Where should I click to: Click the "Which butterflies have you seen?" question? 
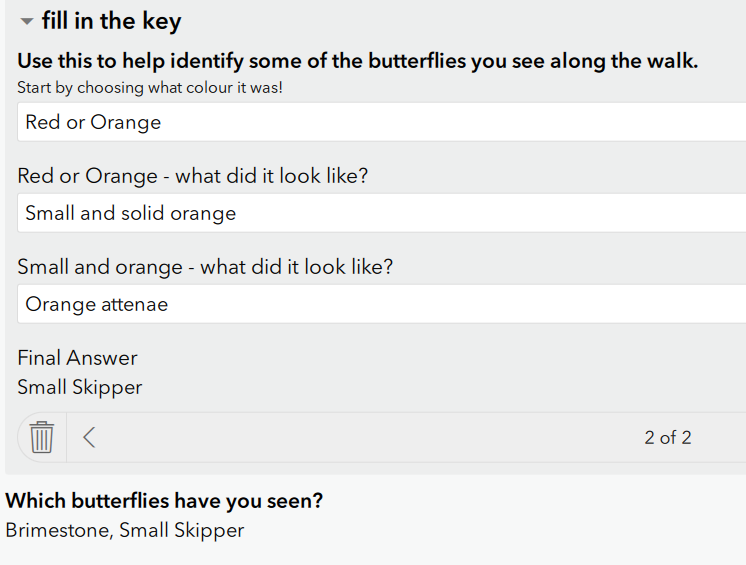coord(164,501)
